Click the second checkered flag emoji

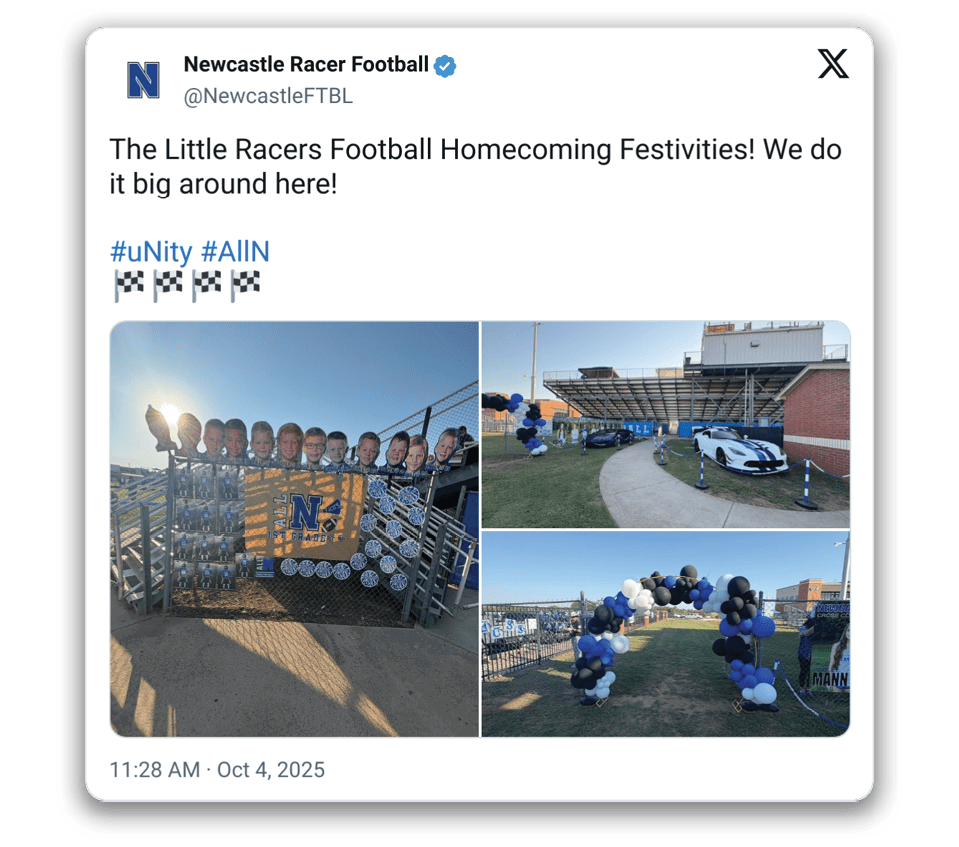coord(168,286)
